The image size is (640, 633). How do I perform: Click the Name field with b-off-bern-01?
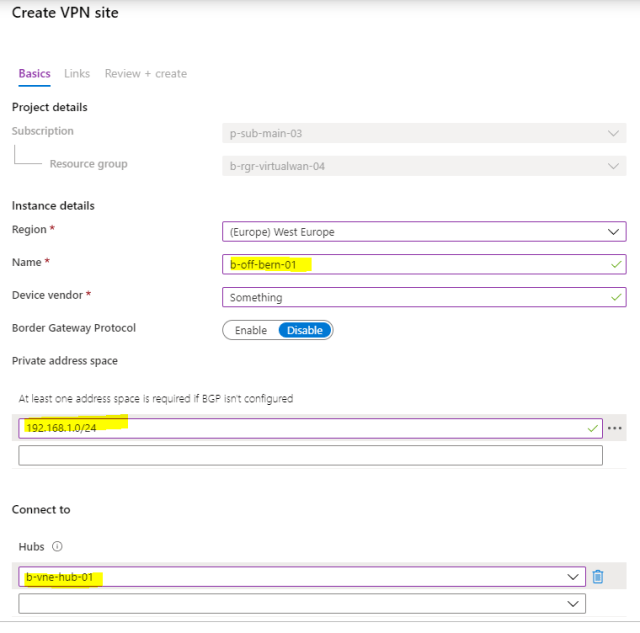400,265
